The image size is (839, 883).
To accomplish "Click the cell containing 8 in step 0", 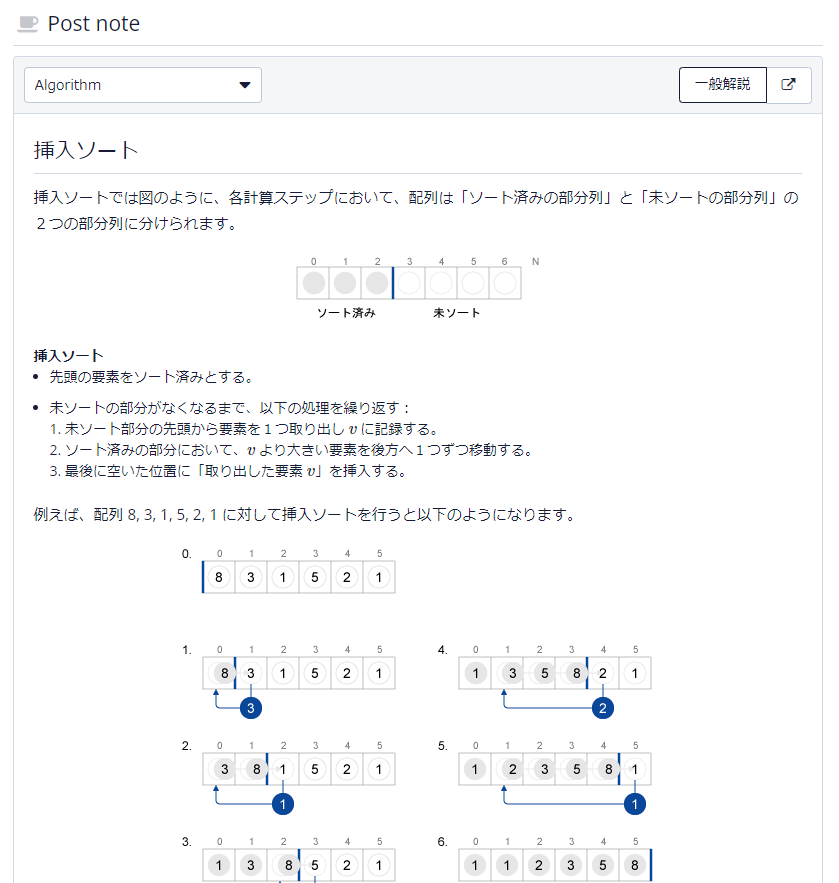I will point(218,577).
